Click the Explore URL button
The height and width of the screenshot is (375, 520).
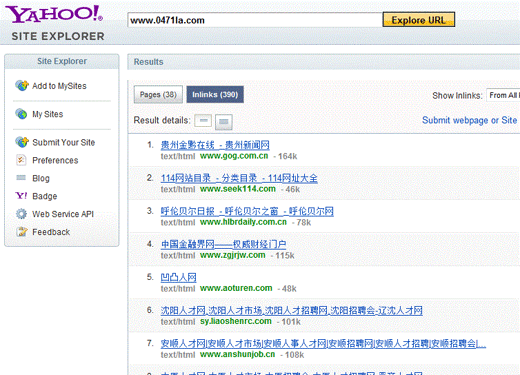pos(419,20)
